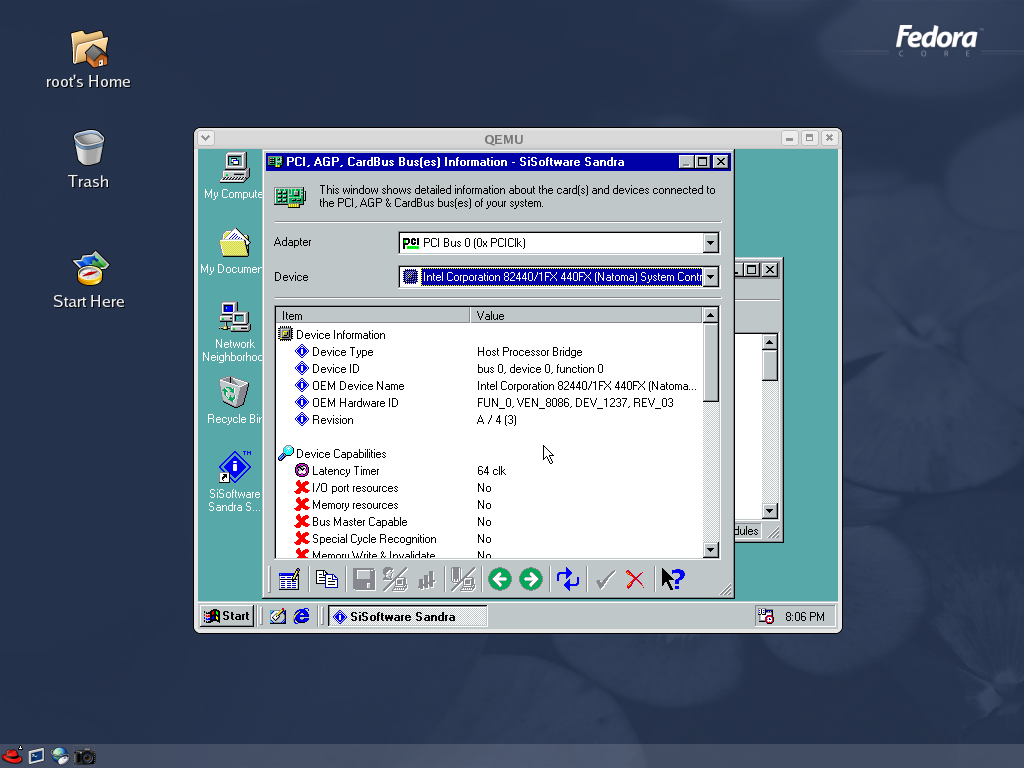
Task: Select the Bus Master Capable row
Action: tap(490, 521)
